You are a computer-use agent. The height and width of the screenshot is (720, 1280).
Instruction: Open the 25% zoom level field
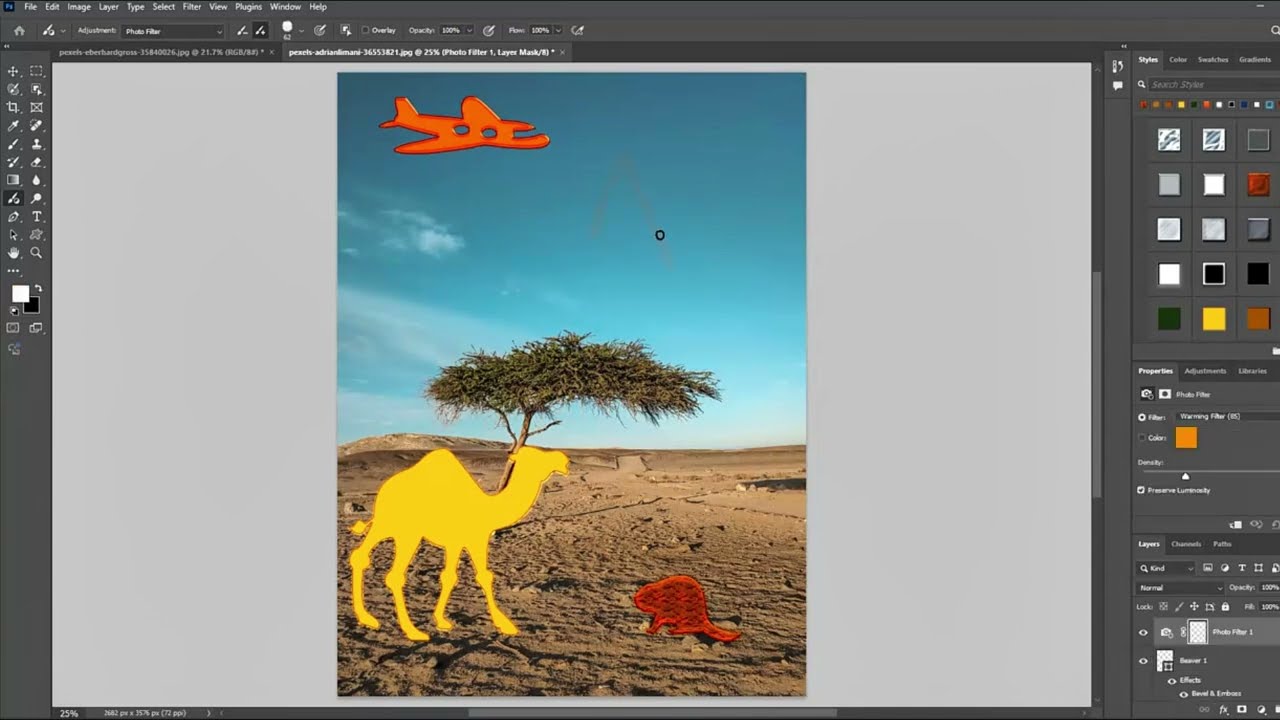pos(68,713)
